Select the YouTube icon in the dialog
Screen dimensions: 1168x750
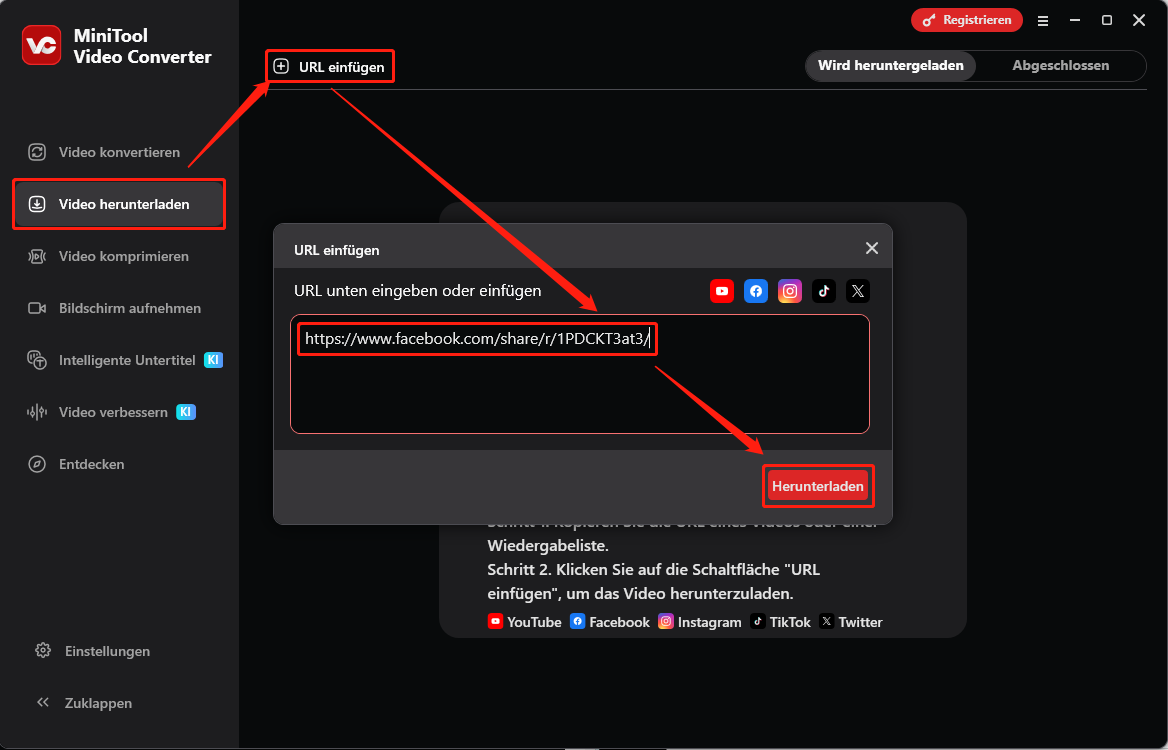click(722, 291)
